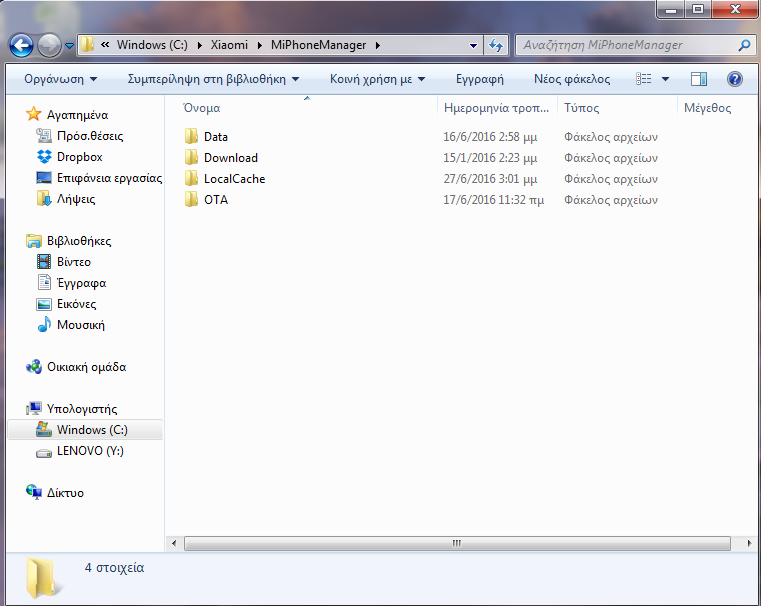The width and height of the screenshot is (761, 606).
Task: Refresh the folder with the refresh icon
Action: point(496,46)
